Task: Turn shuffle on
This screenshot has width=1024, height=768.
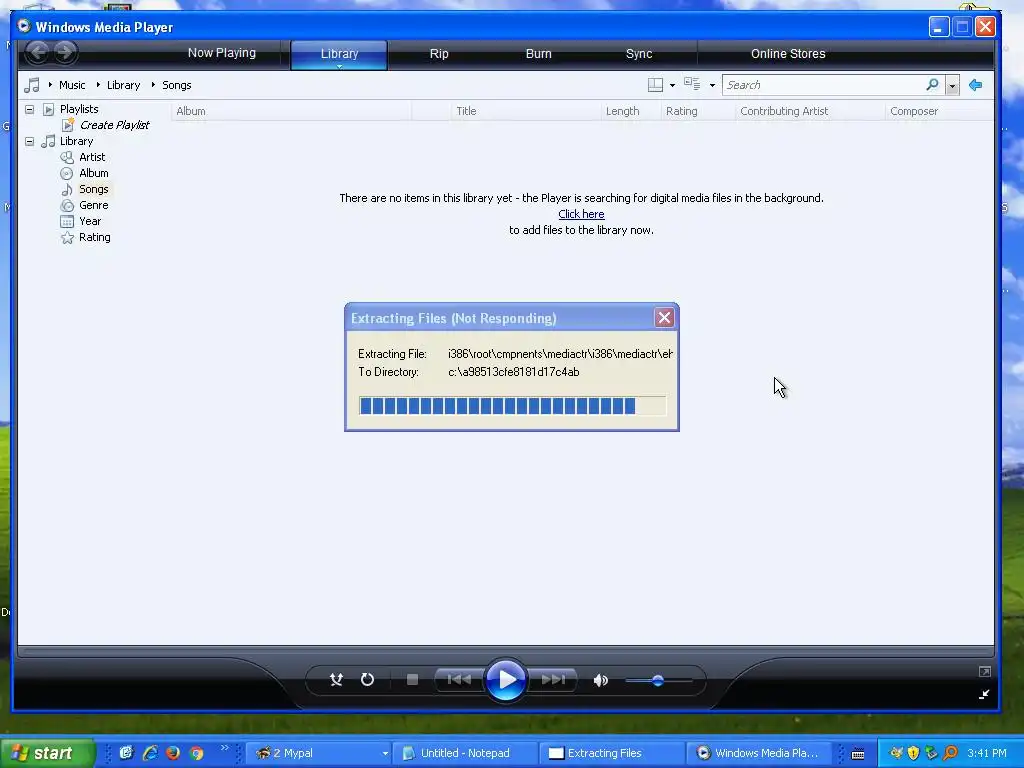Action: click(x=336, y=680)
